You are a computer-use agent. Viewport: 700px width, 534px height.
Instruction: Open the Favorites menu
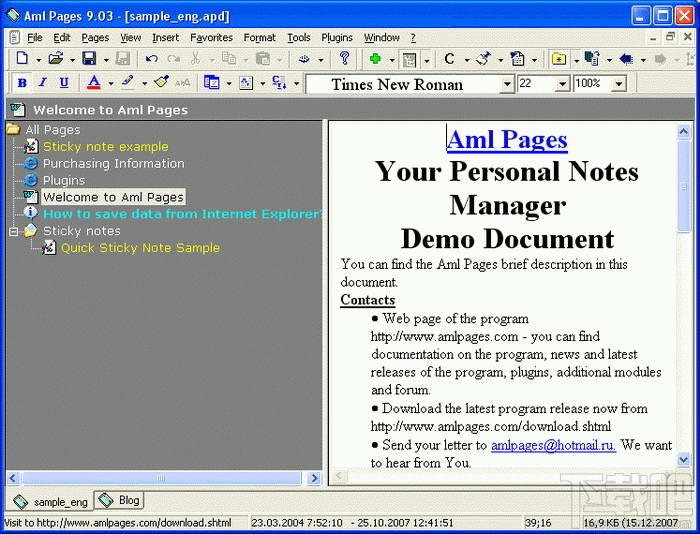[211, 38]
